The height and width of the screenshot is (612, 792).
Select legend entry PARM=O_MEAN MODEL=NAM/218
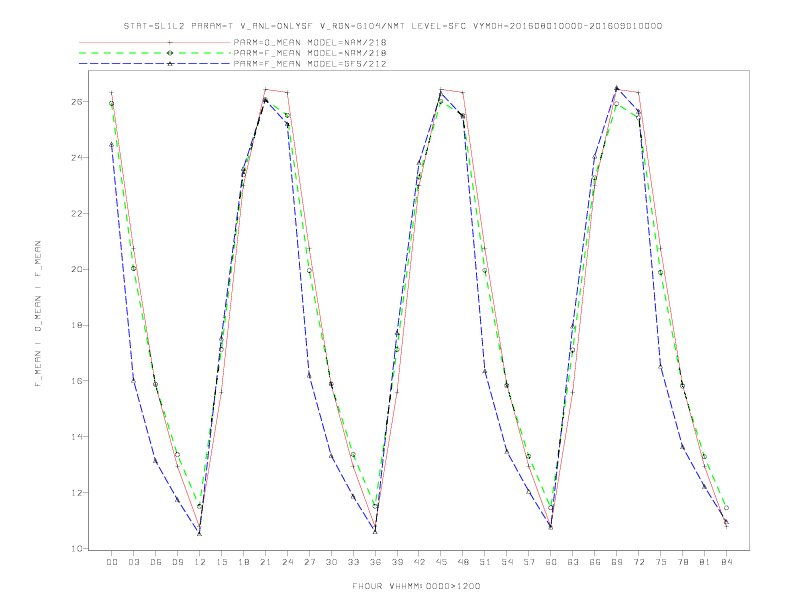click(310, 42)
